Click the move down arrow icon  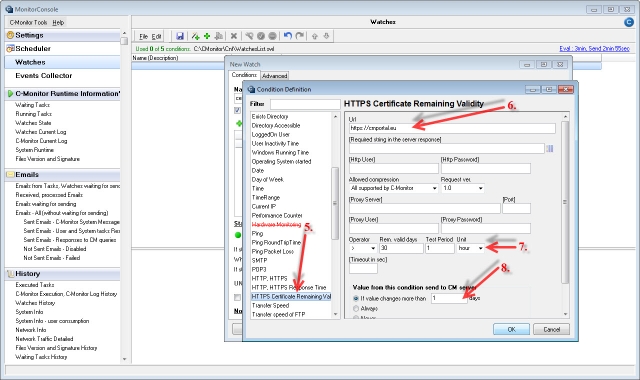point(326,36)
